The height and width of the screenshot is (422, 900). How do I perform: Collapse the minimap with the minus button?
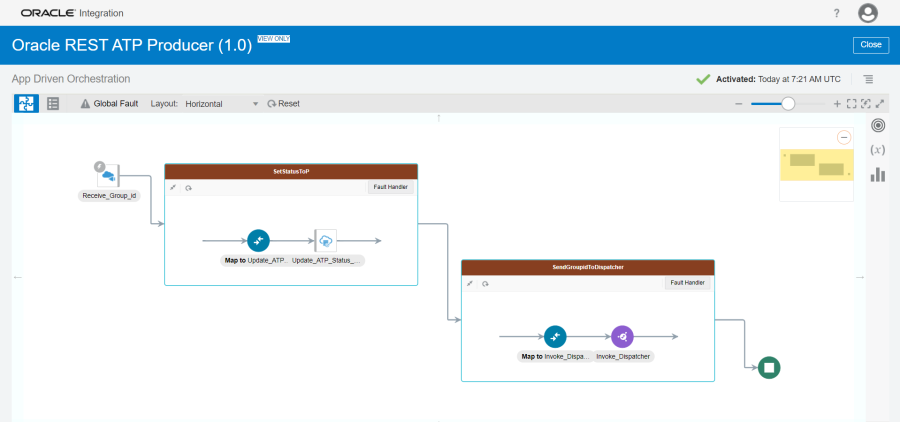(x=843, y=137)
